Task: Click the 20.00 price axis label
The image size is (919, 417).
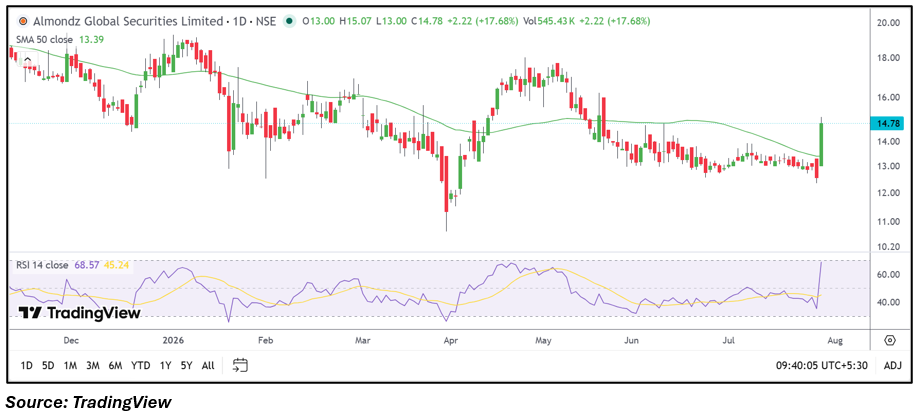Action: (x=889, y=23)
